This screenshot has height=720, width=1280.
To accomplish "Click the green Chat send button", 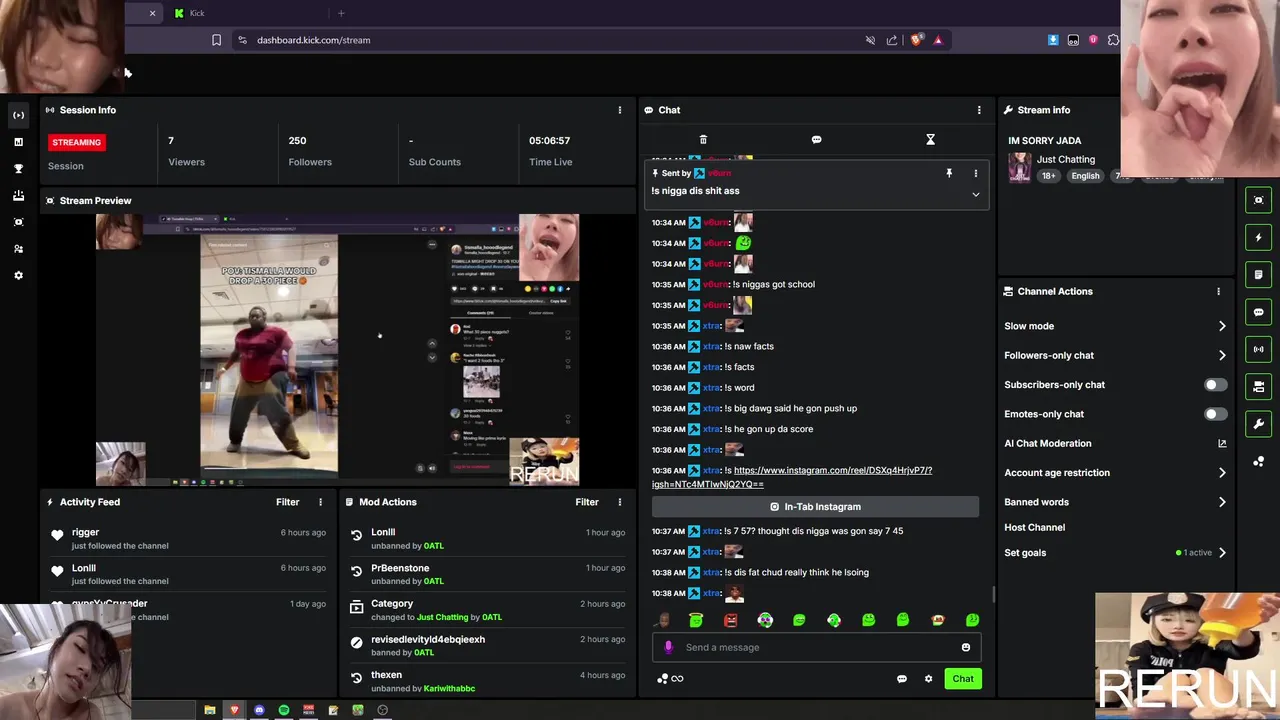I will coord(963,679).
